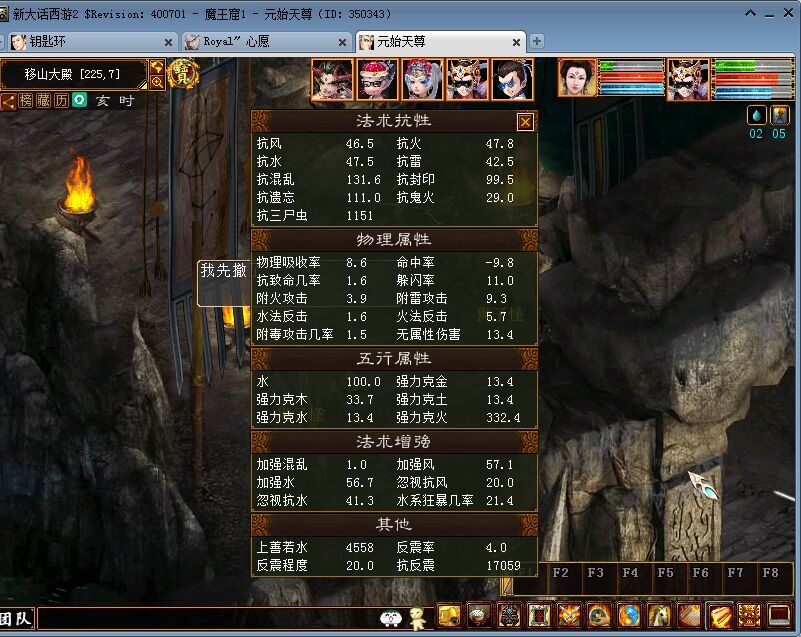The image size is (801, 637).
Task: Click the small doll figure icon
Action: click(x=418, y=618)
